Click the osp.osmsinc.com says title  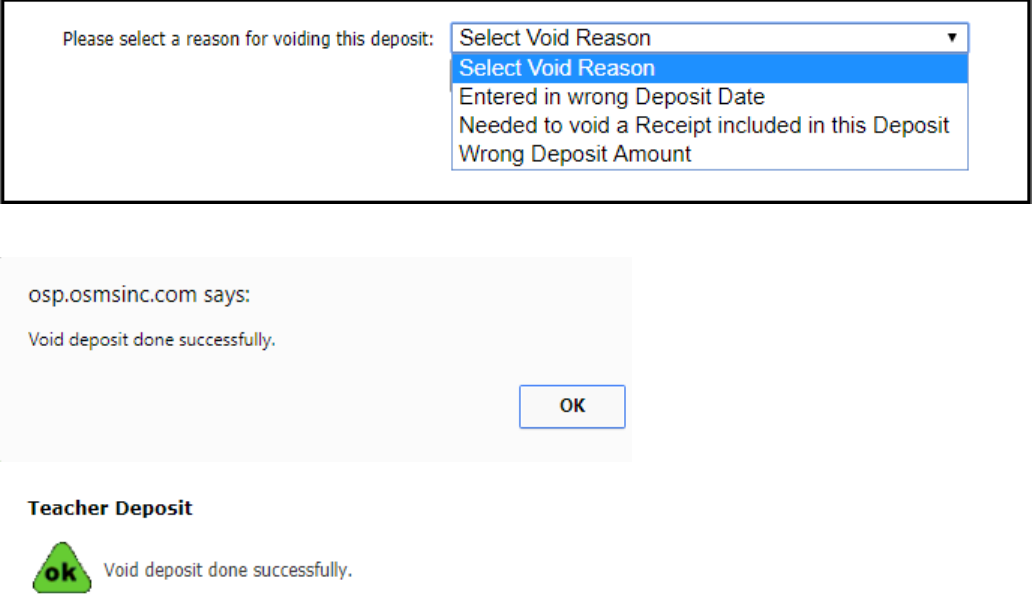[139, 294]
